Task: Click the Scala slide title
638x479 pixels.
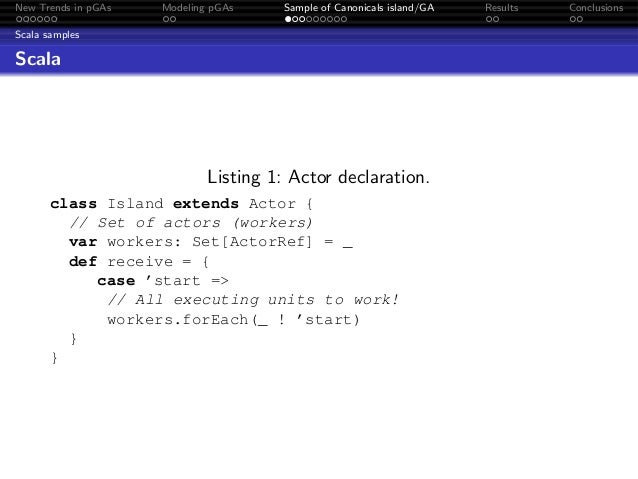Action: tap(38, 59)
